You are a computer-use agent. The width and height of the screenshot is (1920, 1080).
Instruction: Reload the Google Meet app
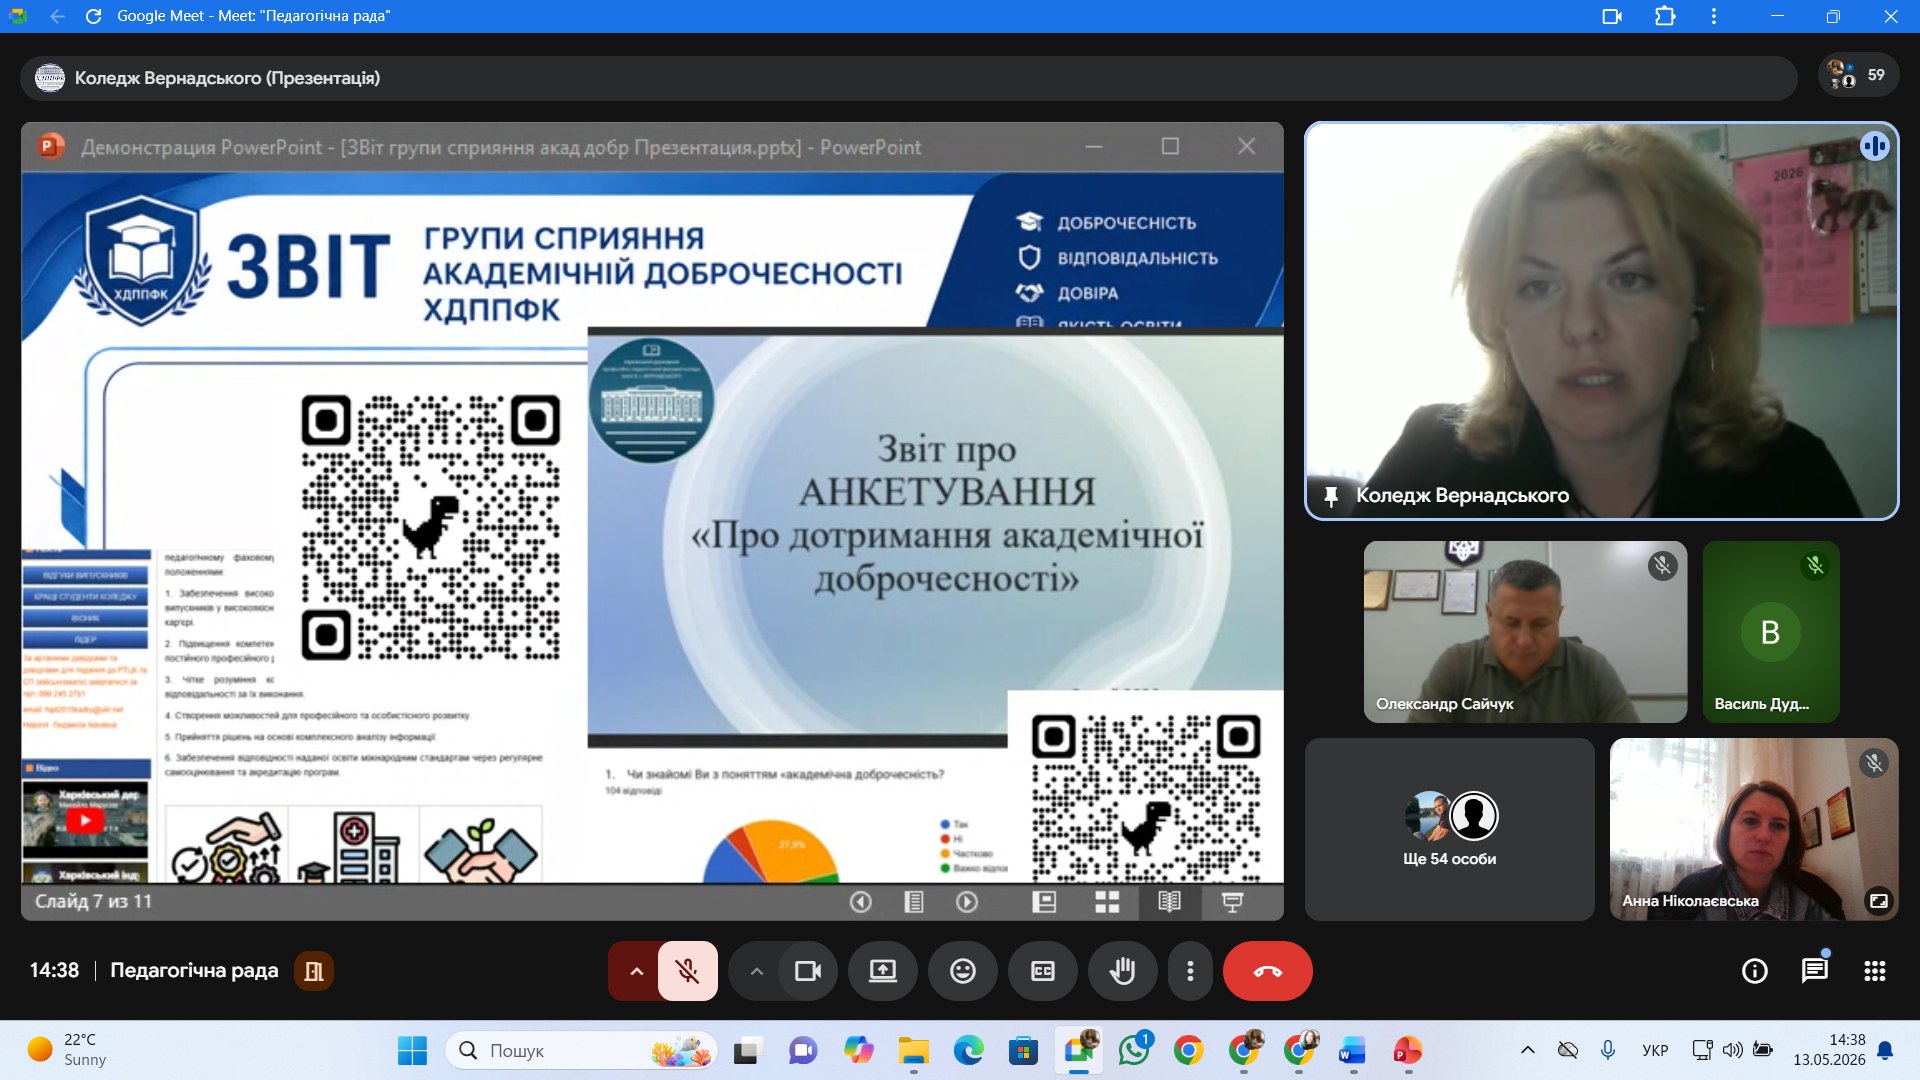point(93,16)
